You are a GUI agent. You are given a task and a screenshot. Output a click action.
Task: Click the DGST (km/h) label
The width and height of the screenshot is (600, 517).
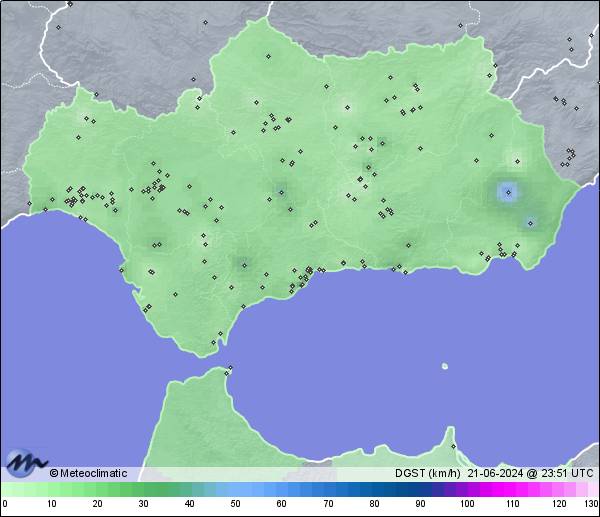(x=427, y=473)
